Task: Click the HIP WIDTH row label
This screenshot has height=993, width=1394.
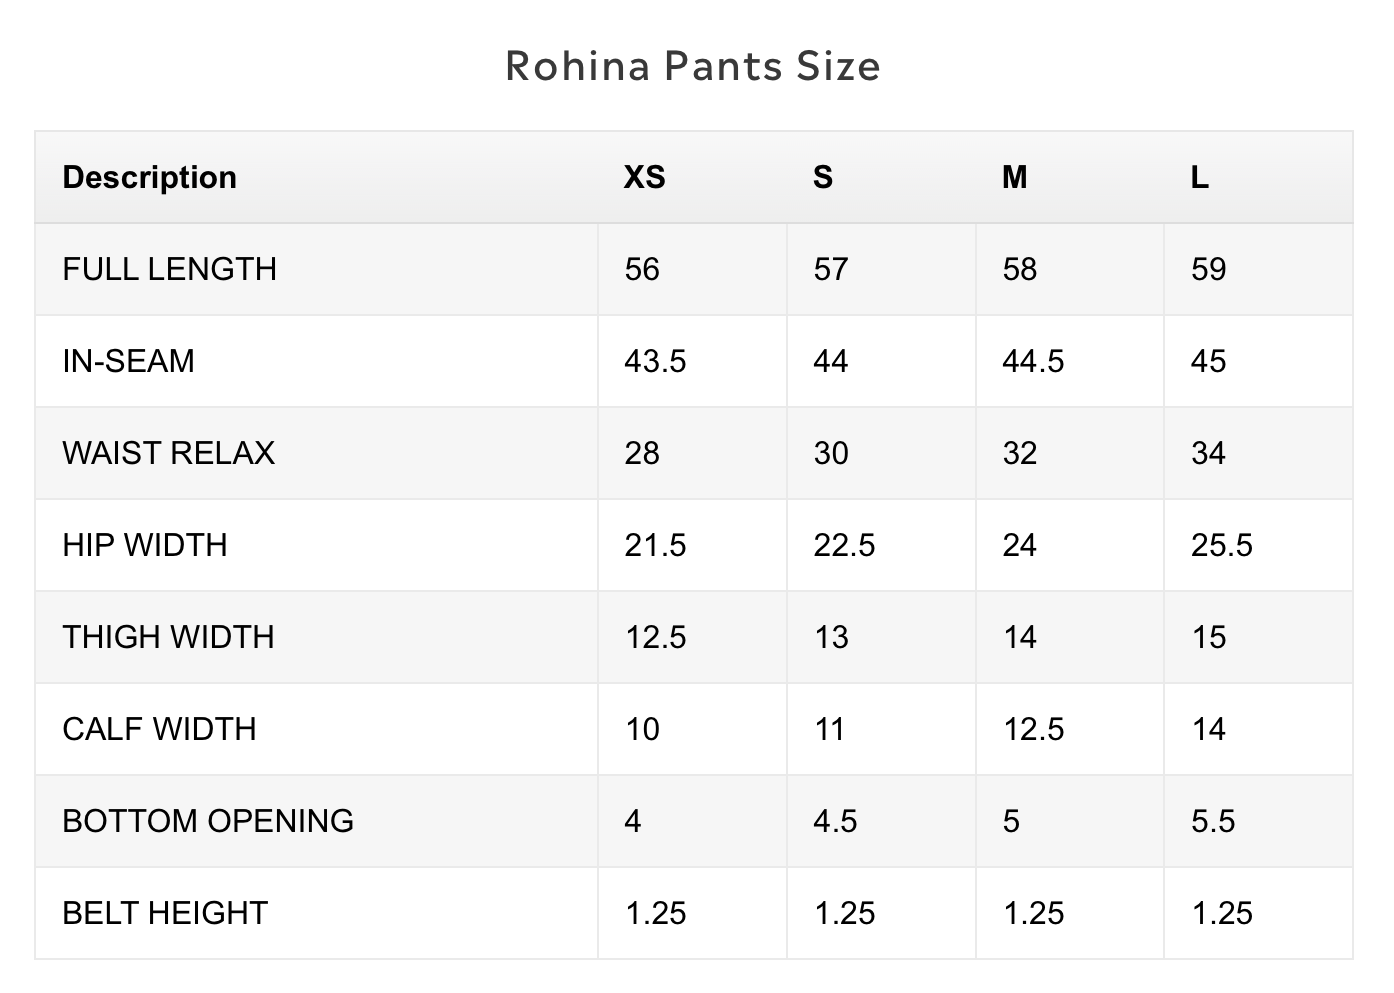Action: [145, 545]
